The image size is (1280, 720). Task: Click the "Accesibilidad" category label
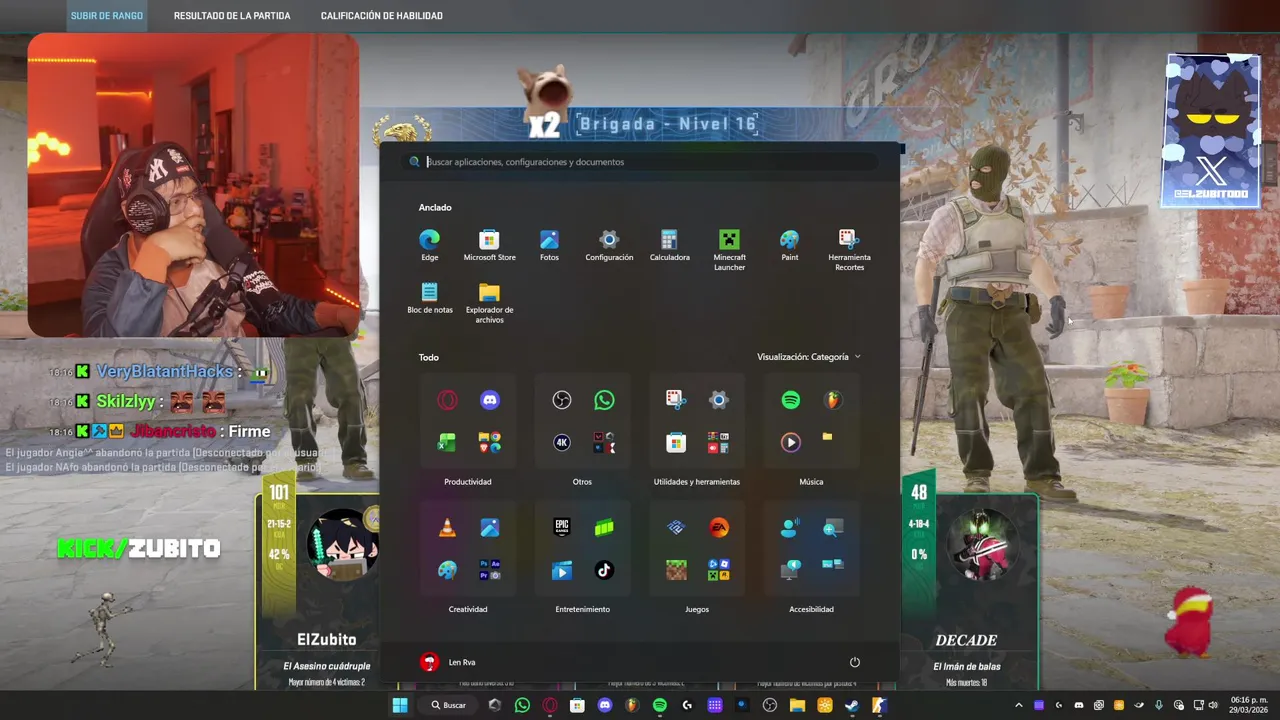click(x=811, y=609)
